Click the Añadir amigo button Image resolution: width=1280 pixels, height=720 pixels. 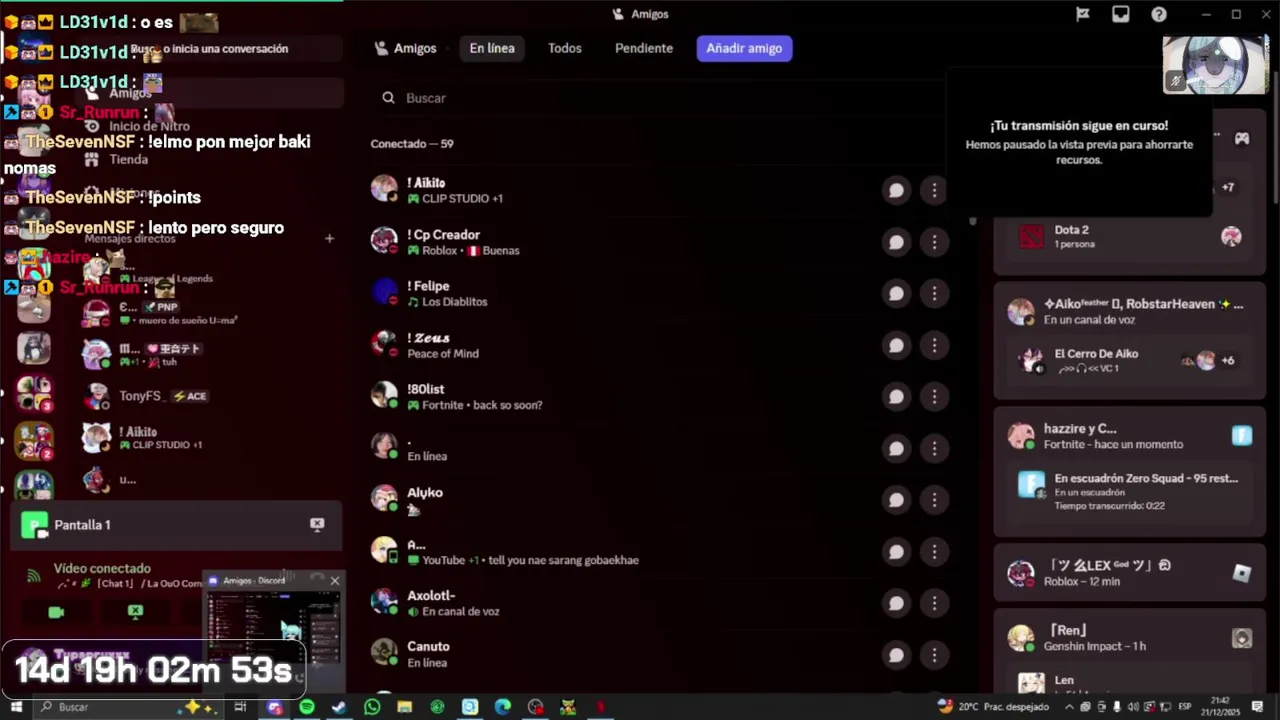[x=744, y=48]
